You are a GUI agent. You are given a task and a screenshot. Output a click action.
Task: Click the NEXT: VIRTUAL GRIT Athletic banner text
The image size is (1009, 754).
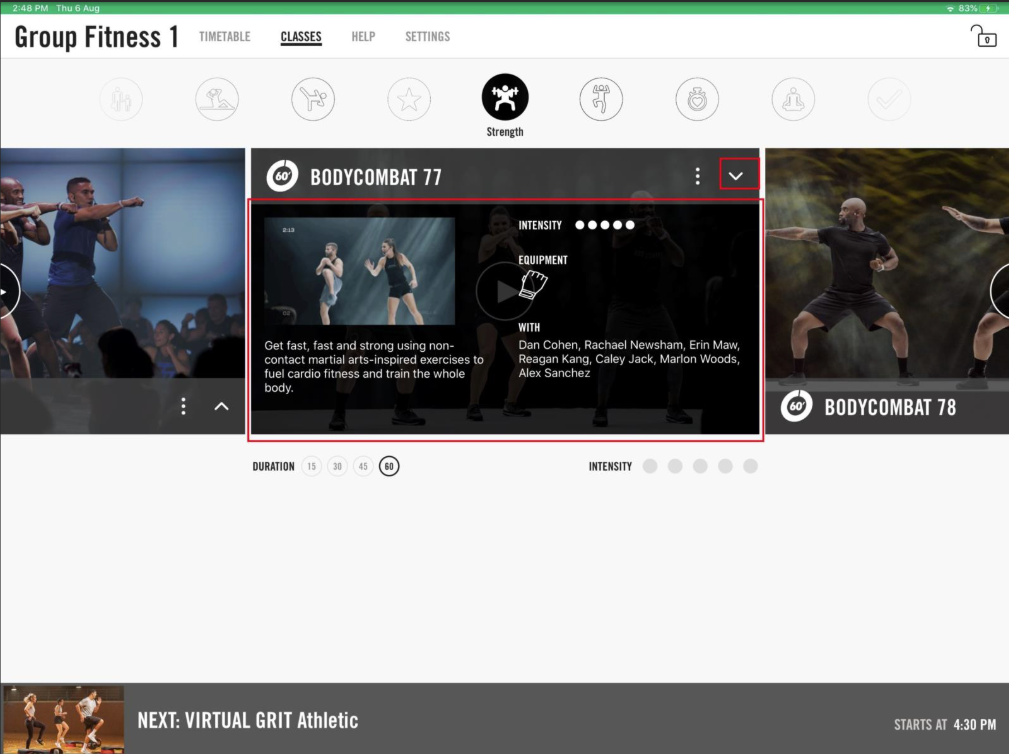coord(248,720)
